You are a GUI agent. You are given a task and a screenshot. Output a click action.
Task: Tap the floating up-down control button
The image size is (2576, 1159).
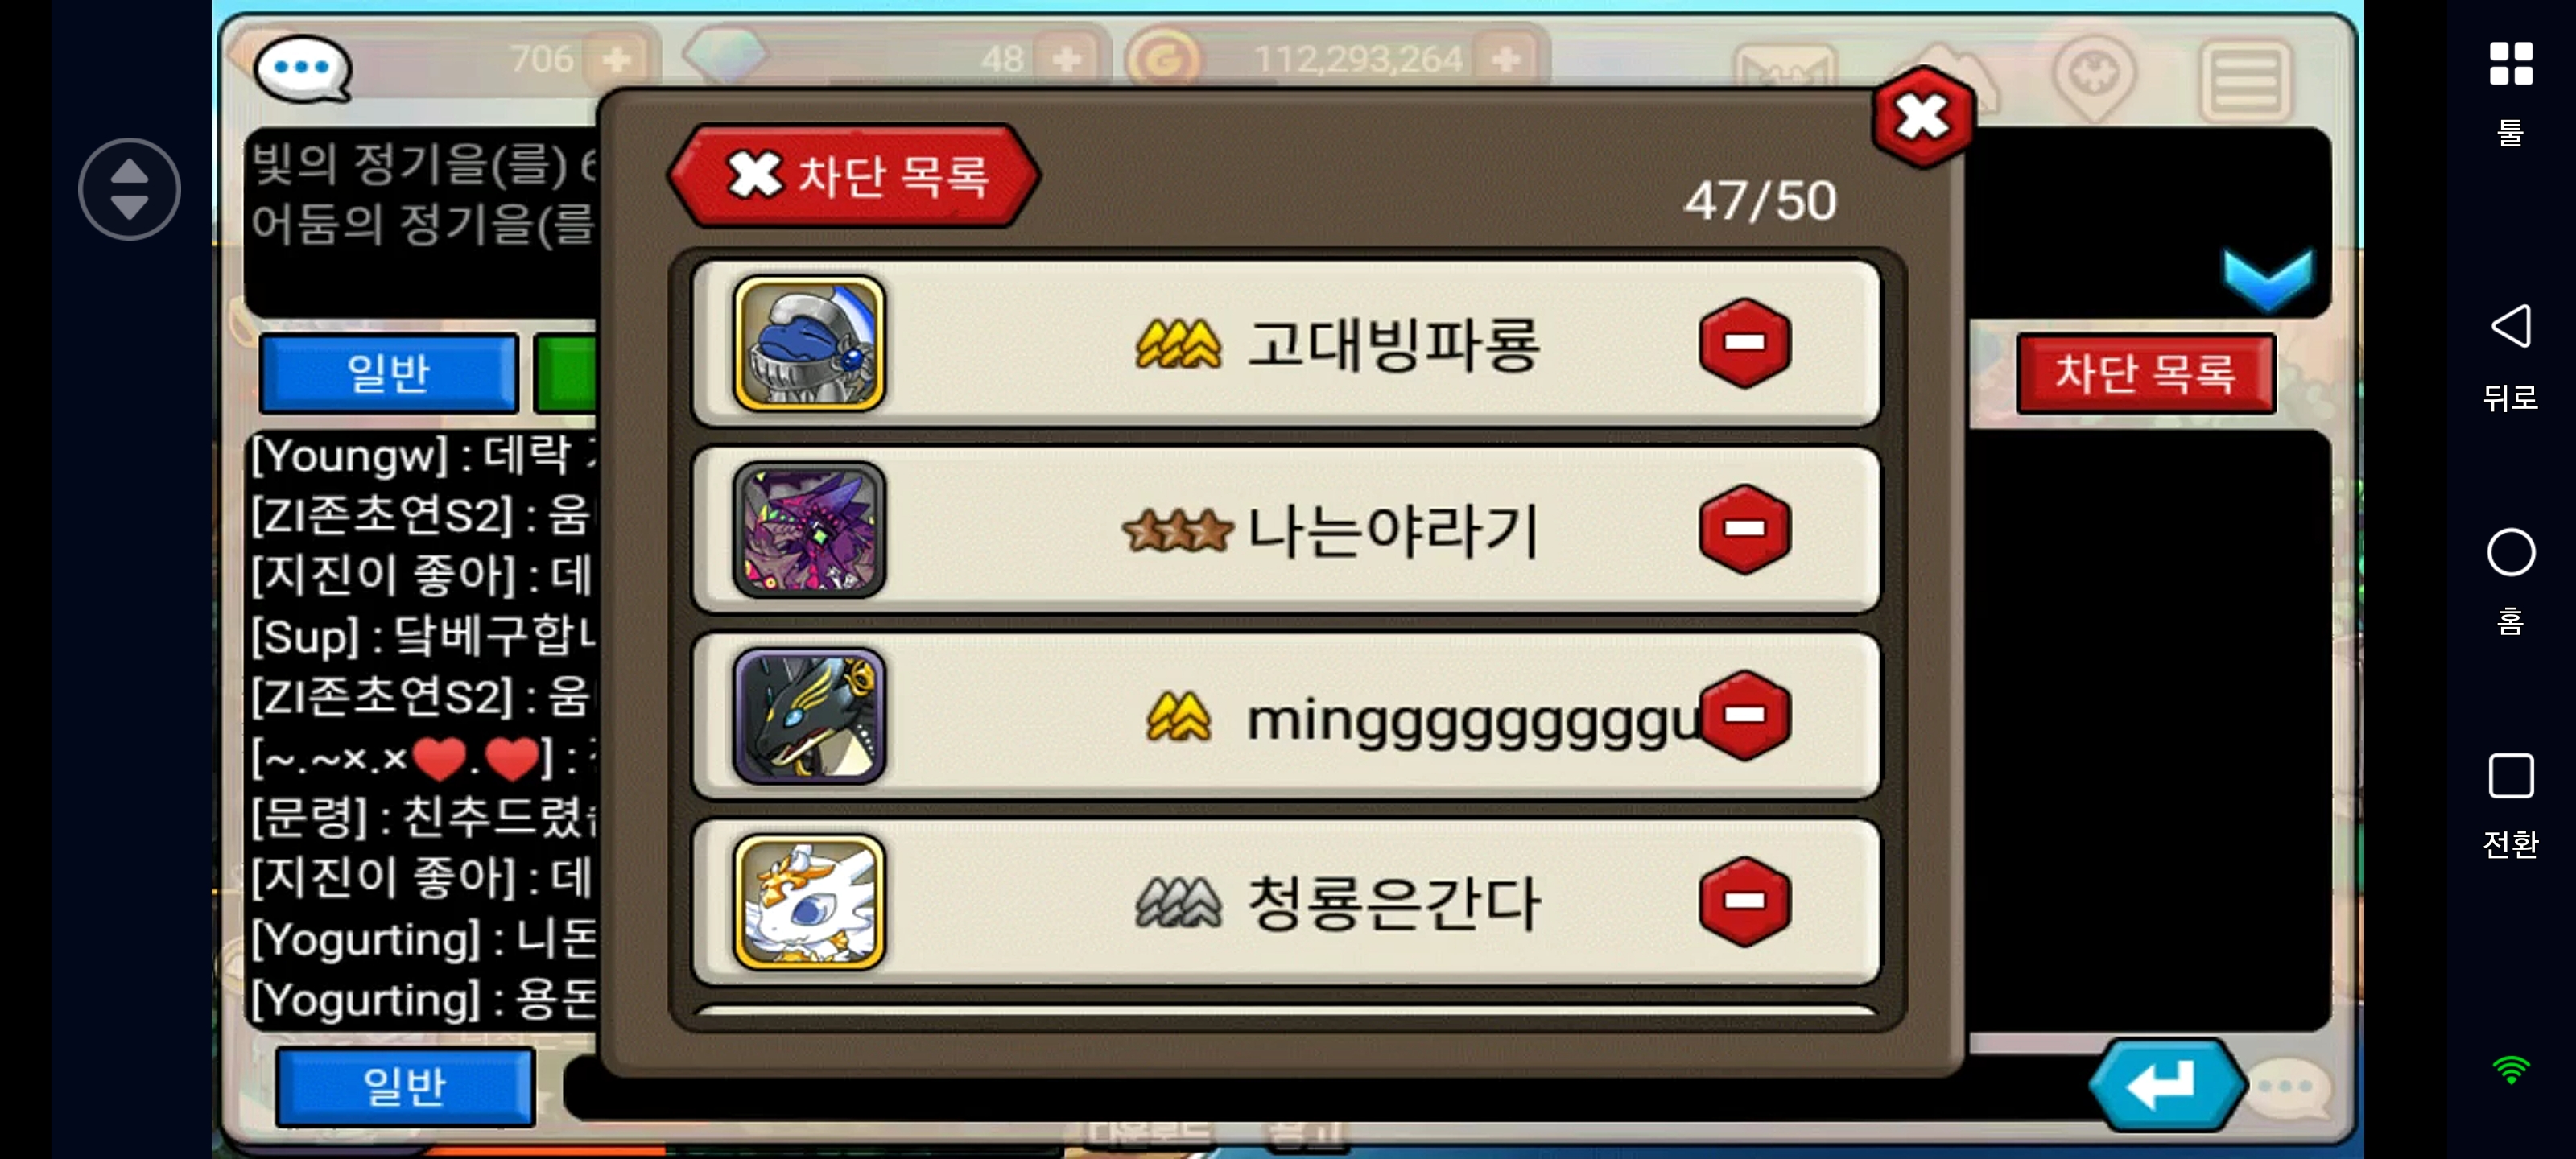(129, 189)
